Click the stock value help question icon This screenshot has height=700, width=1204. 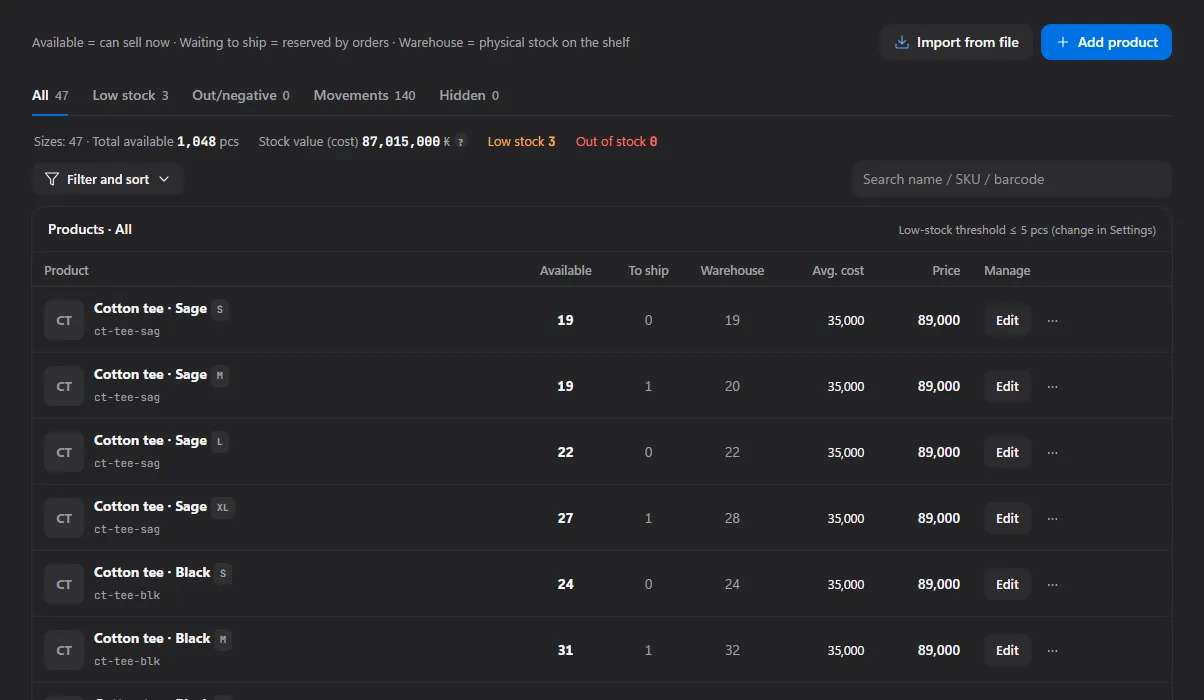point(460,142)
